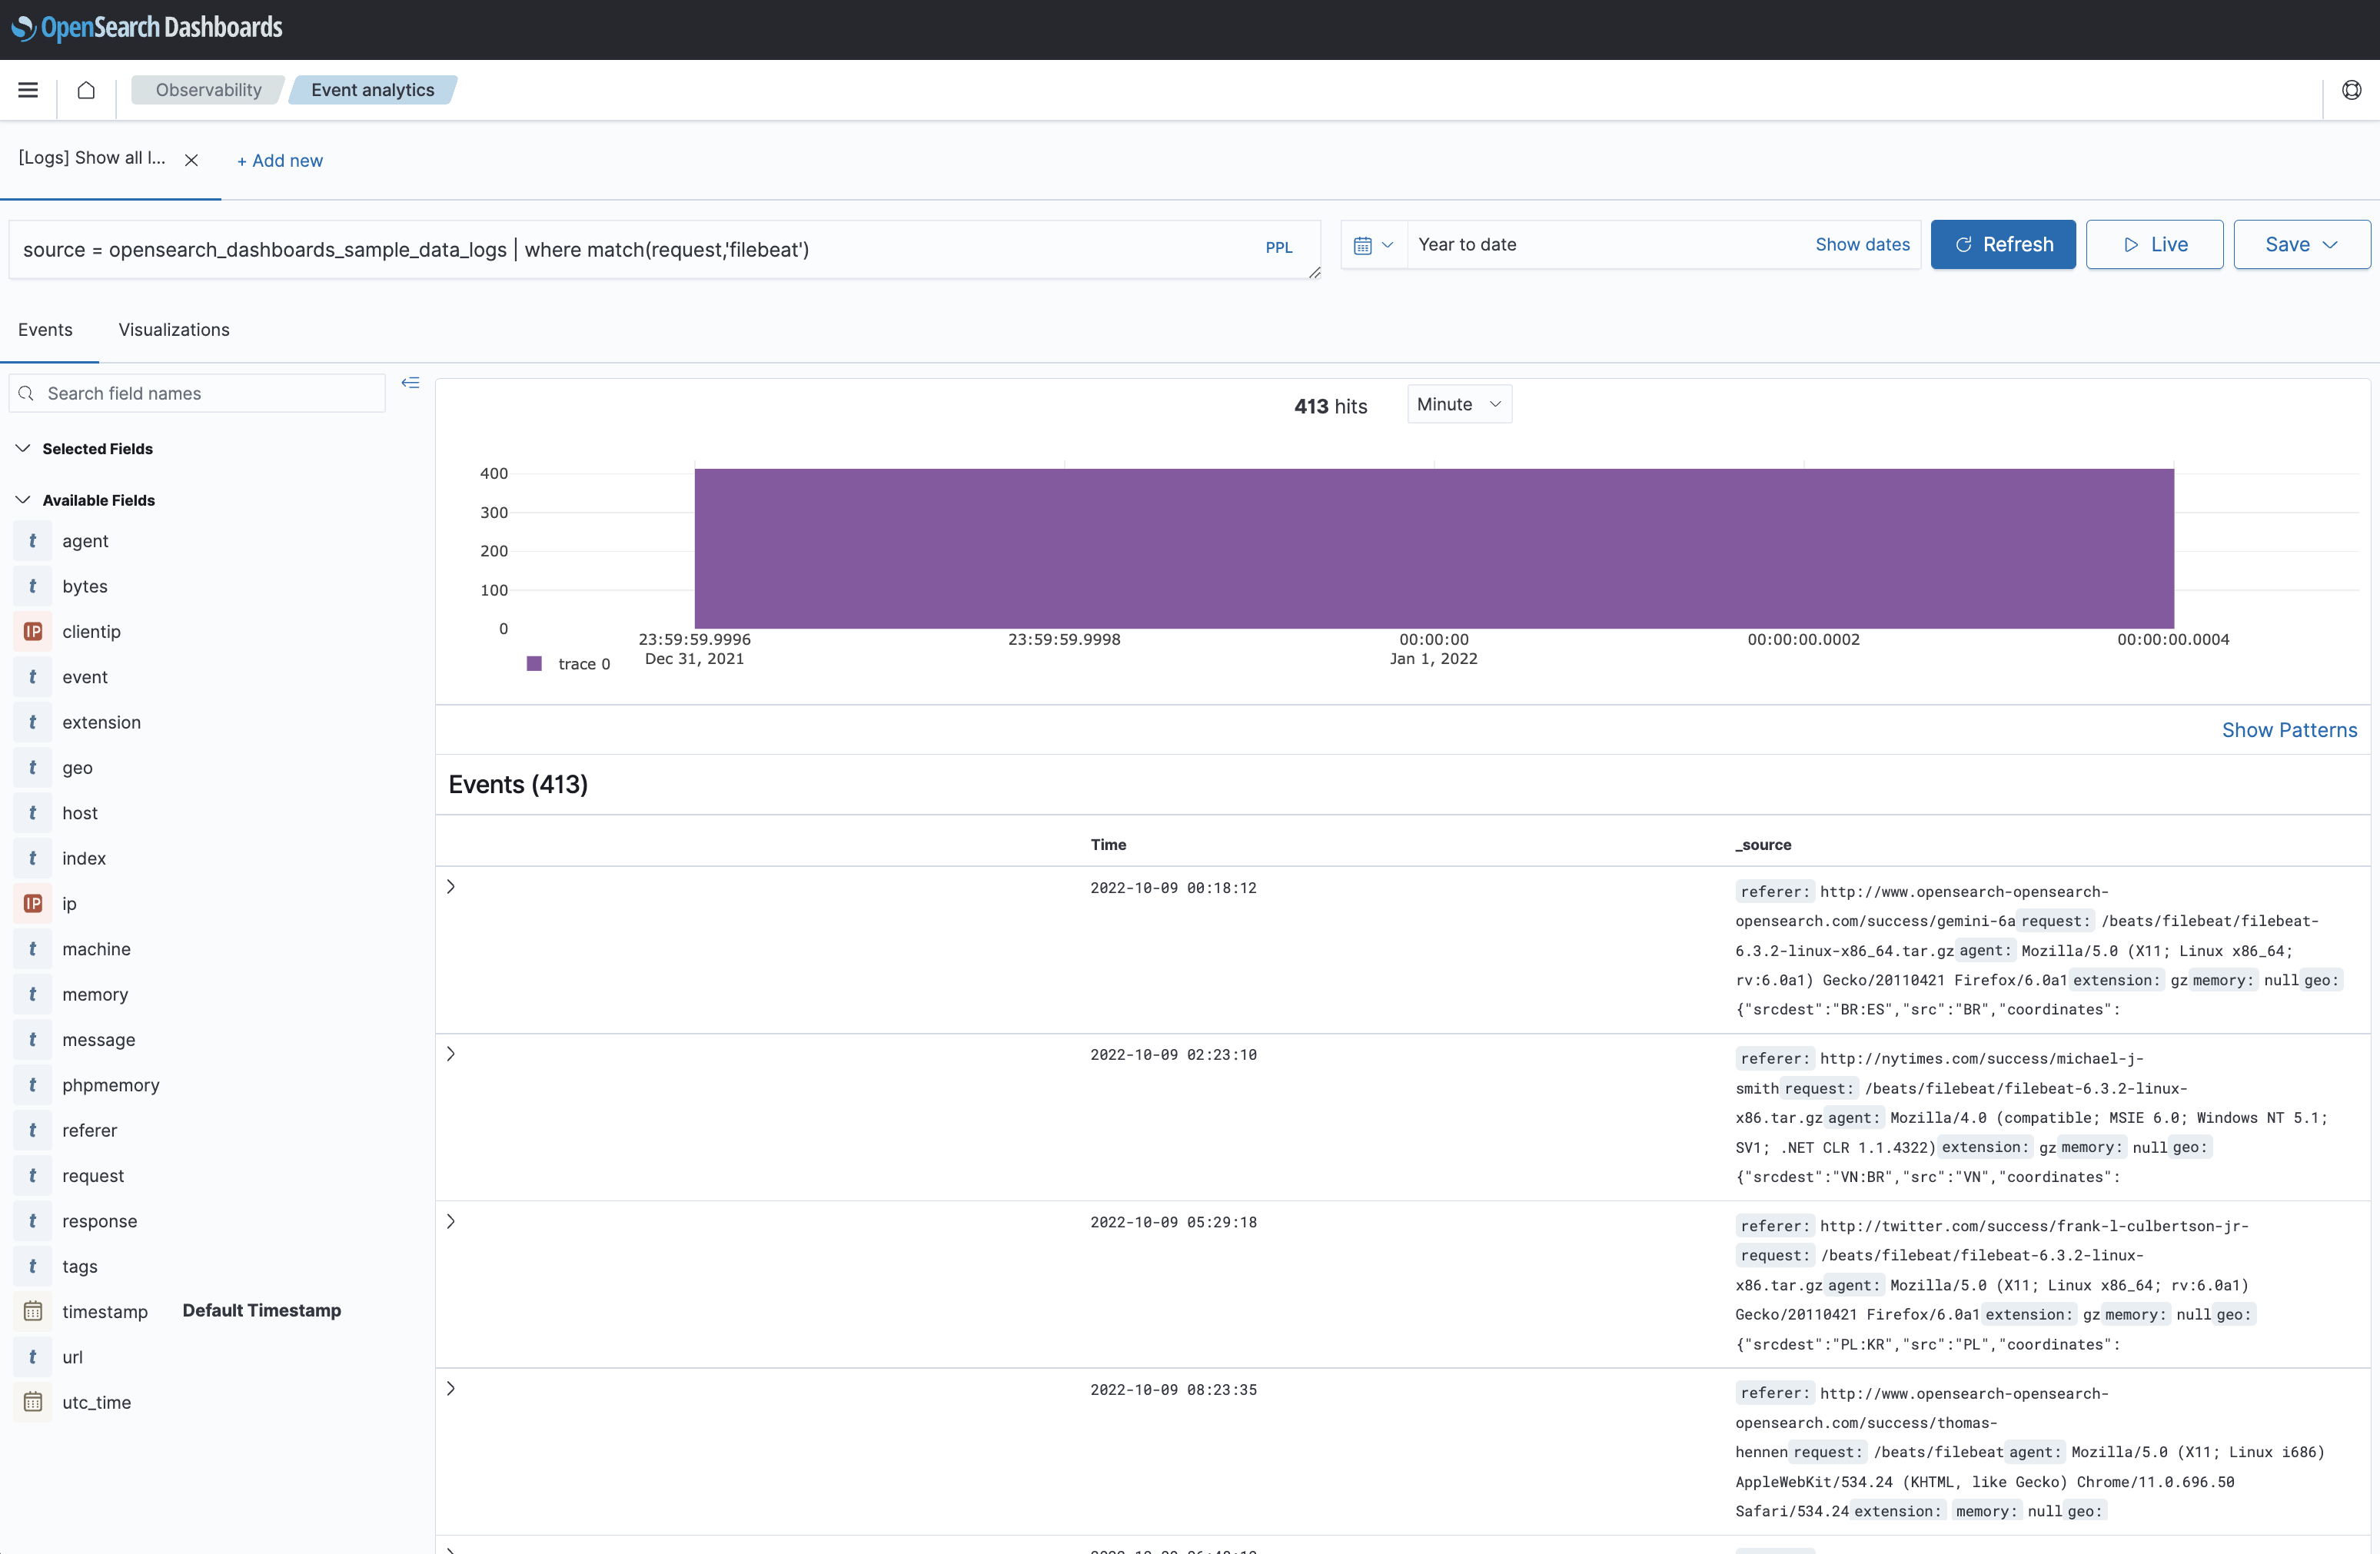This screenshot has width=2380, height=1554.
Task: Click the calendar icon beside timestamp field
Action: point(33,1311)
